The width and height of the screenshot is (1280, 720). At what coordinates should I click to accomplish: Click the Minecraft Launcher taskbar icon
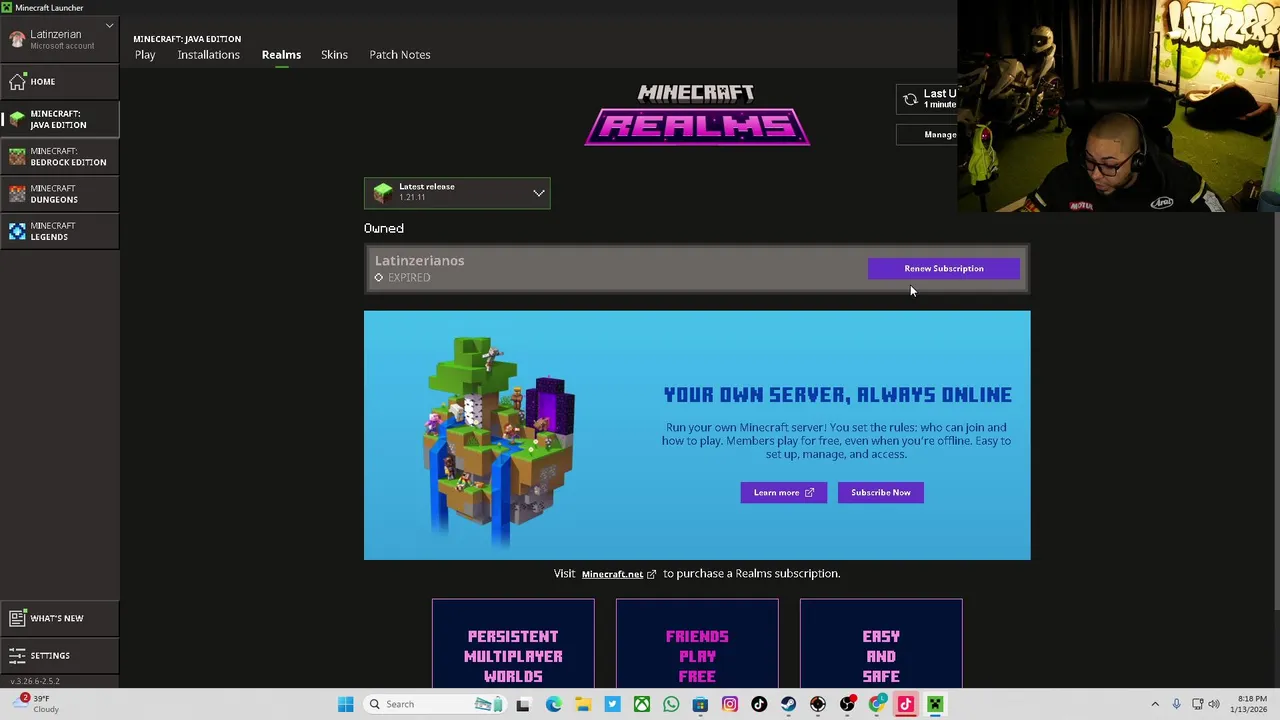pos(935,704)
